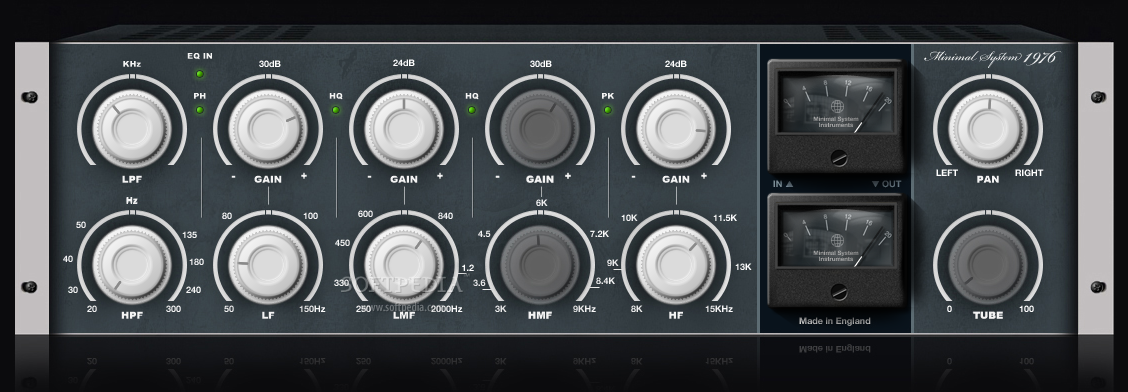Click the RIGHT pan label
This screenshot has height=392, width=1128.
click(x=1029, y=173)
